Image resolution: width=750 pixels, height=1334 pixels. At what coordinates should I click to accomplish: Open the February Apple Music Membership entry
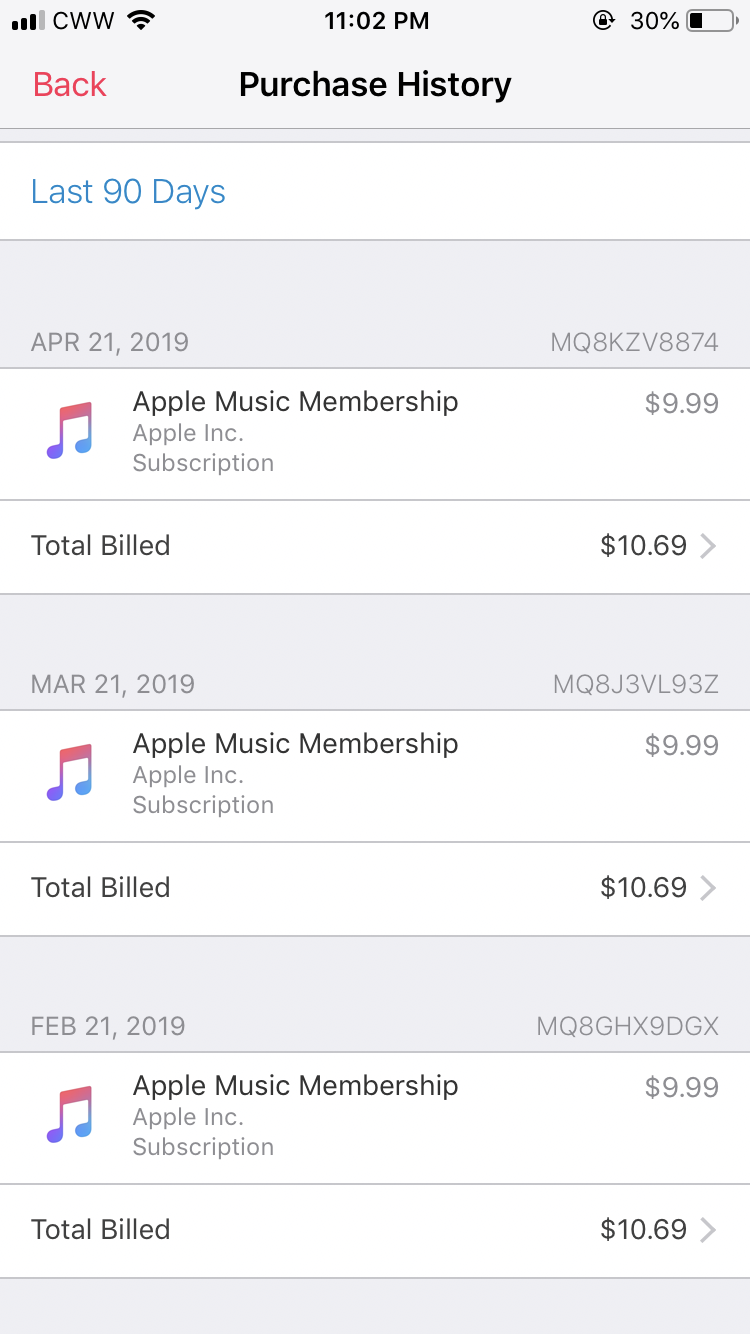(296, 1086)
